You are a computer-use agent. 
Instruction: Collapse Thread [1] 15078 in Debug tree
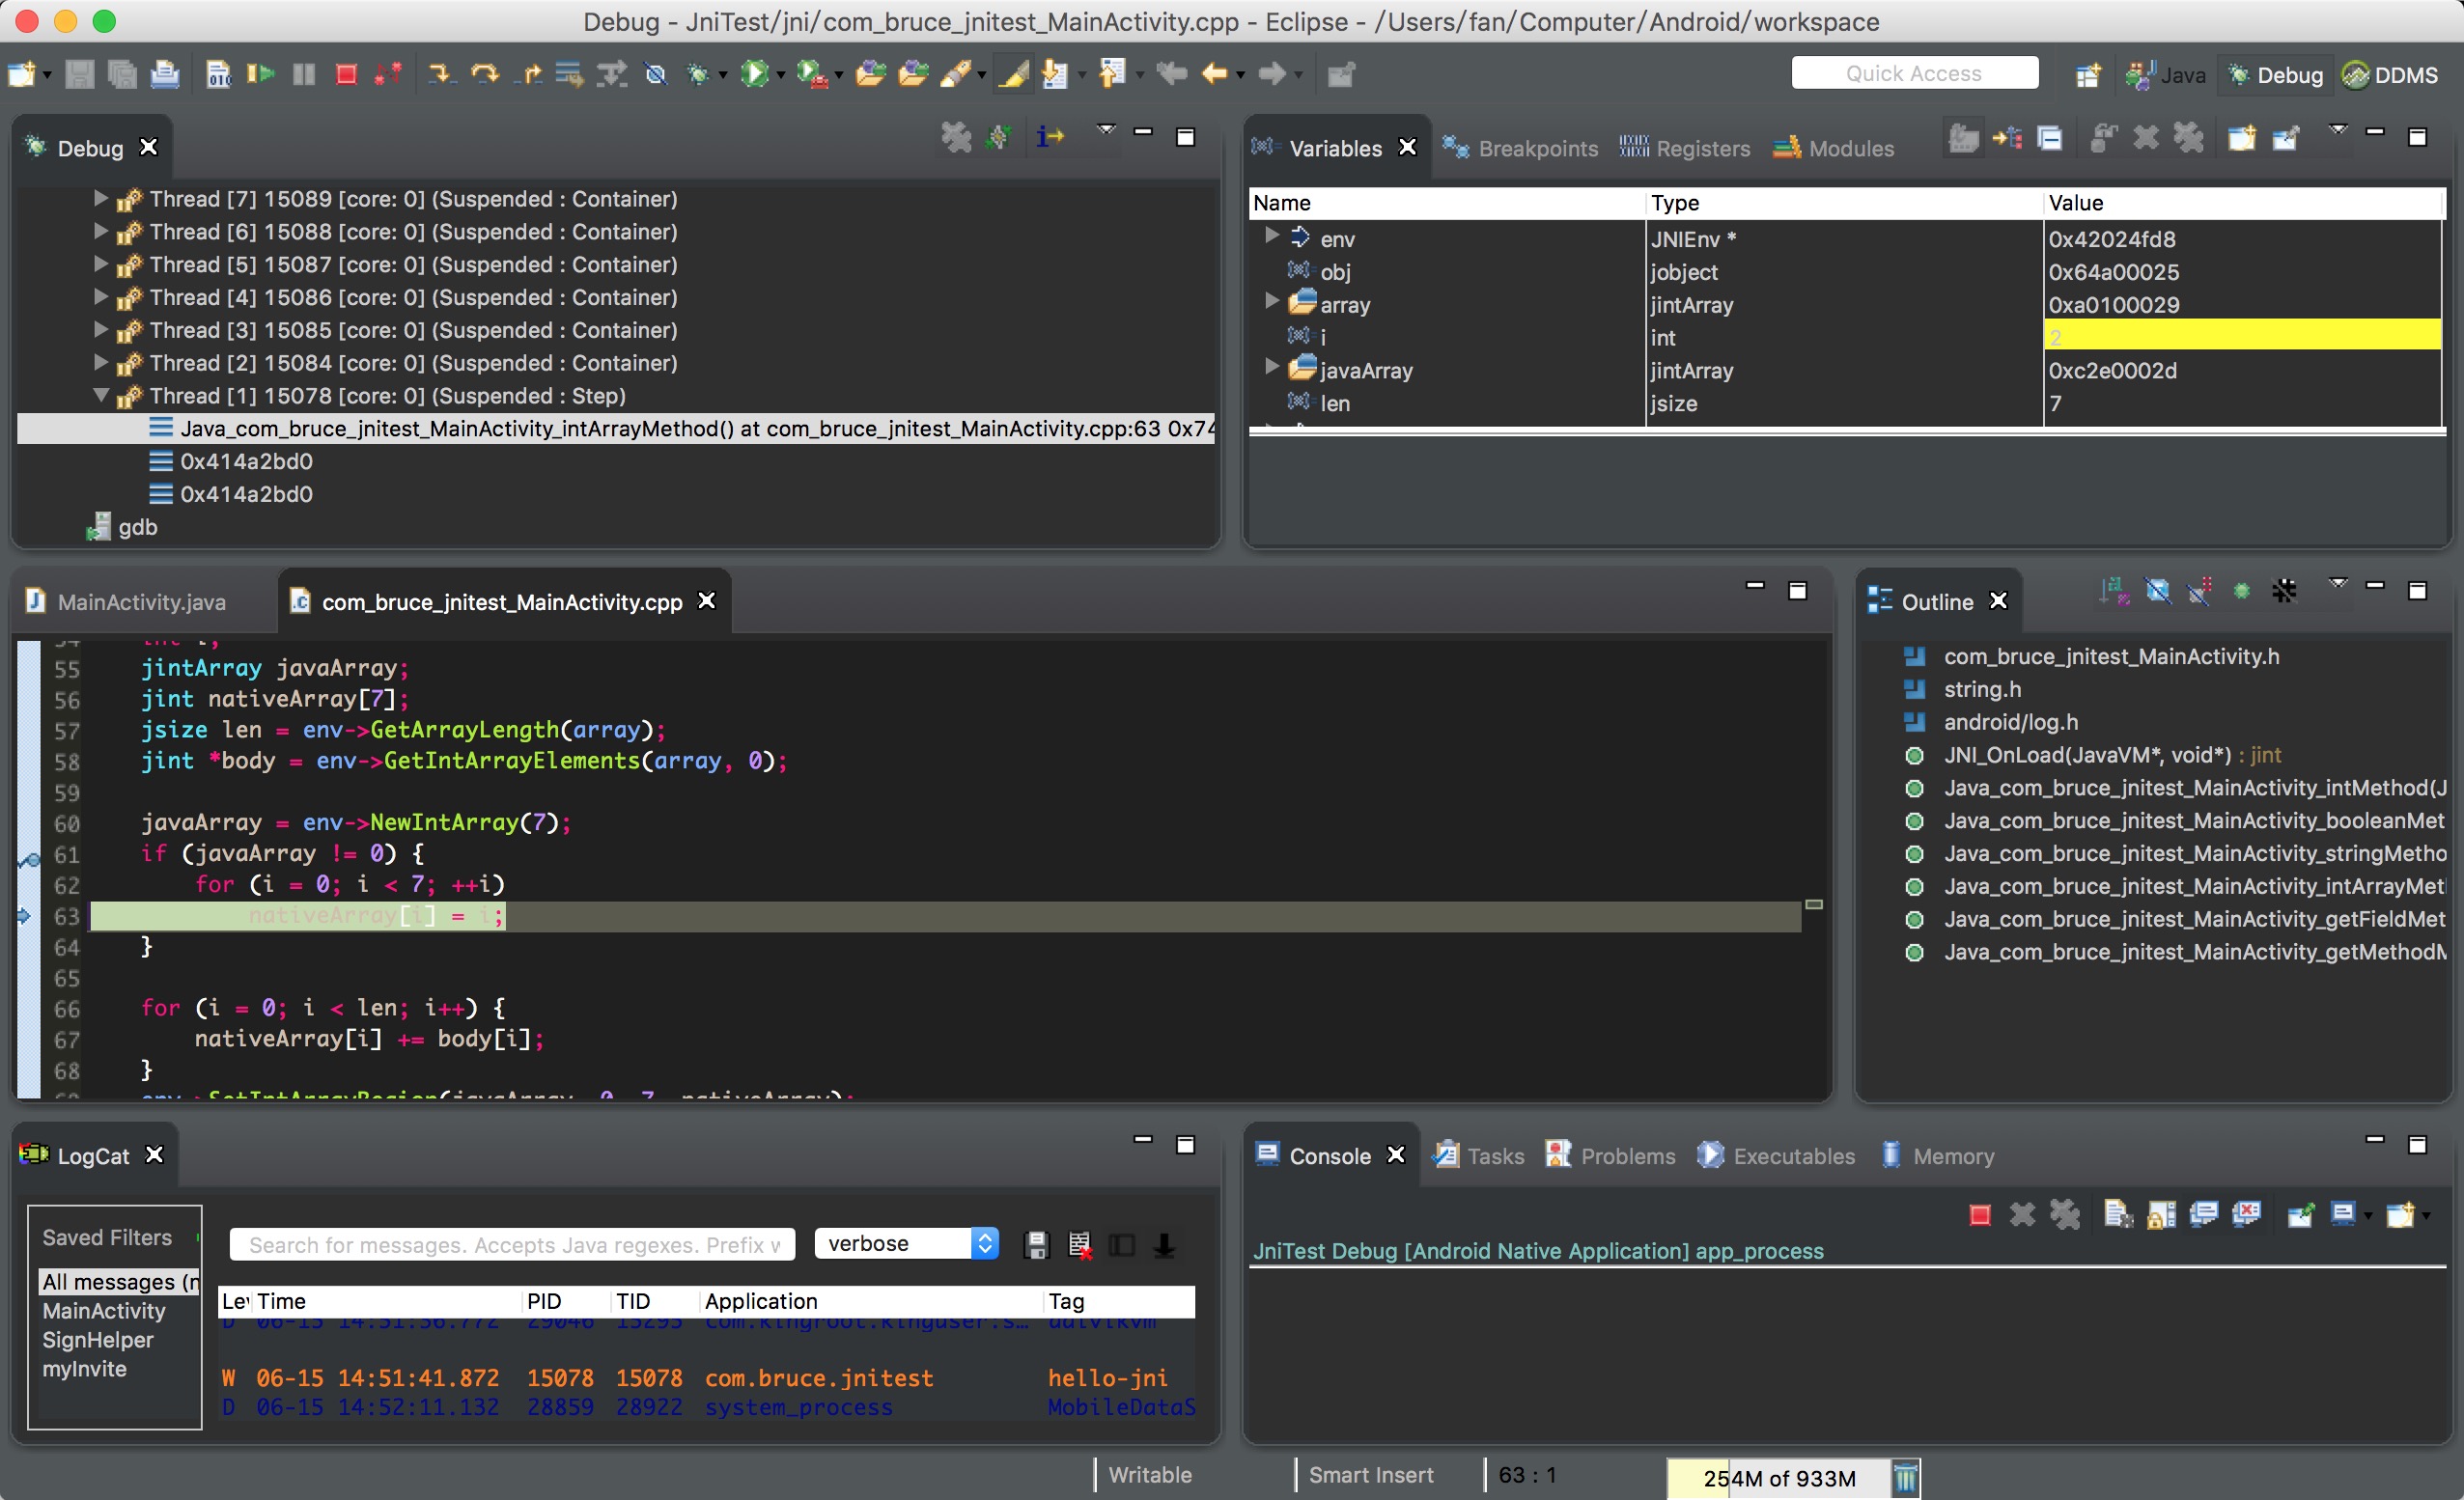[x=101, y=396]
